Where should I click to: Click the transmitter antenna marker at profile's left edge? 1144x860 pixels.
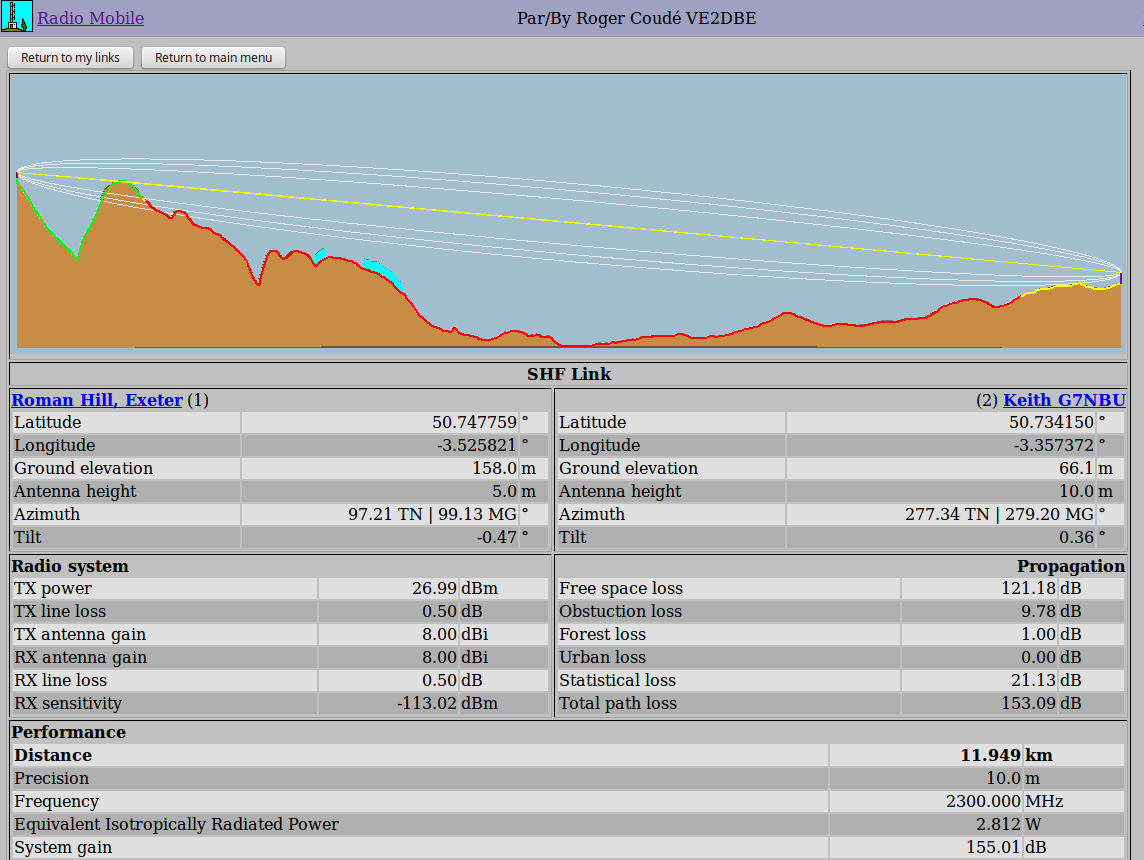[x=17, y=175]
